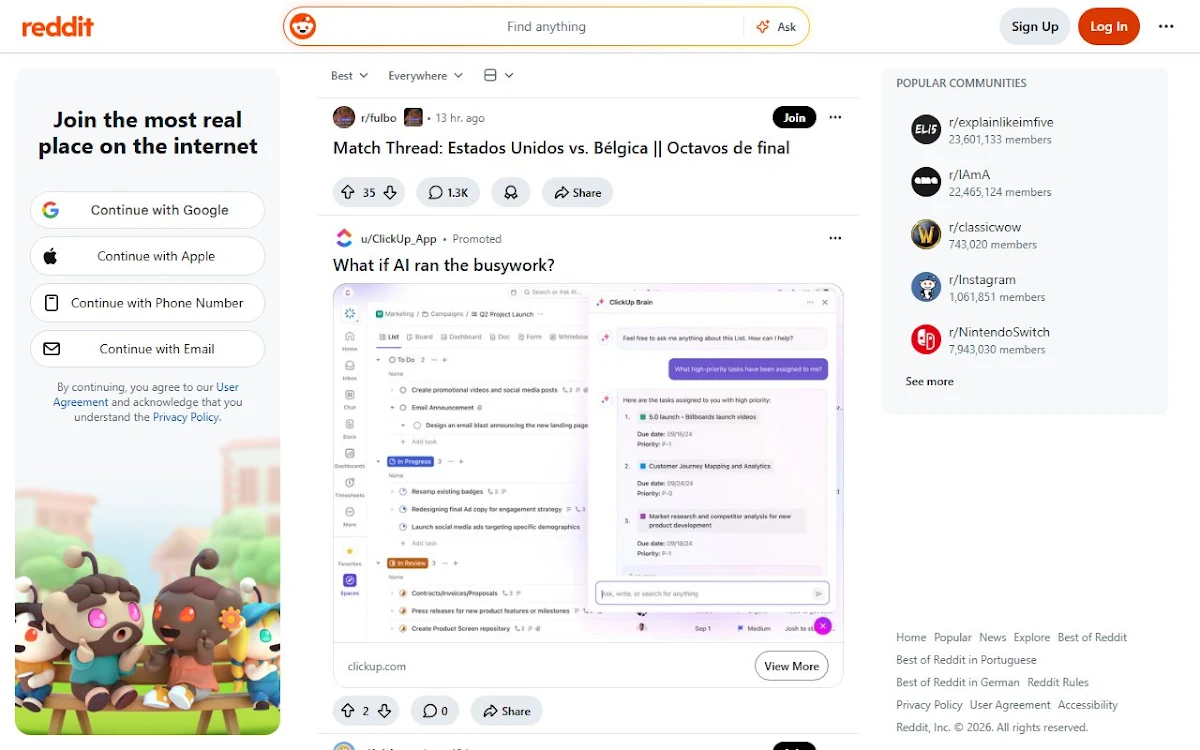
Task: Open the Best of Reddit footer link
Action: point(1092,637)
